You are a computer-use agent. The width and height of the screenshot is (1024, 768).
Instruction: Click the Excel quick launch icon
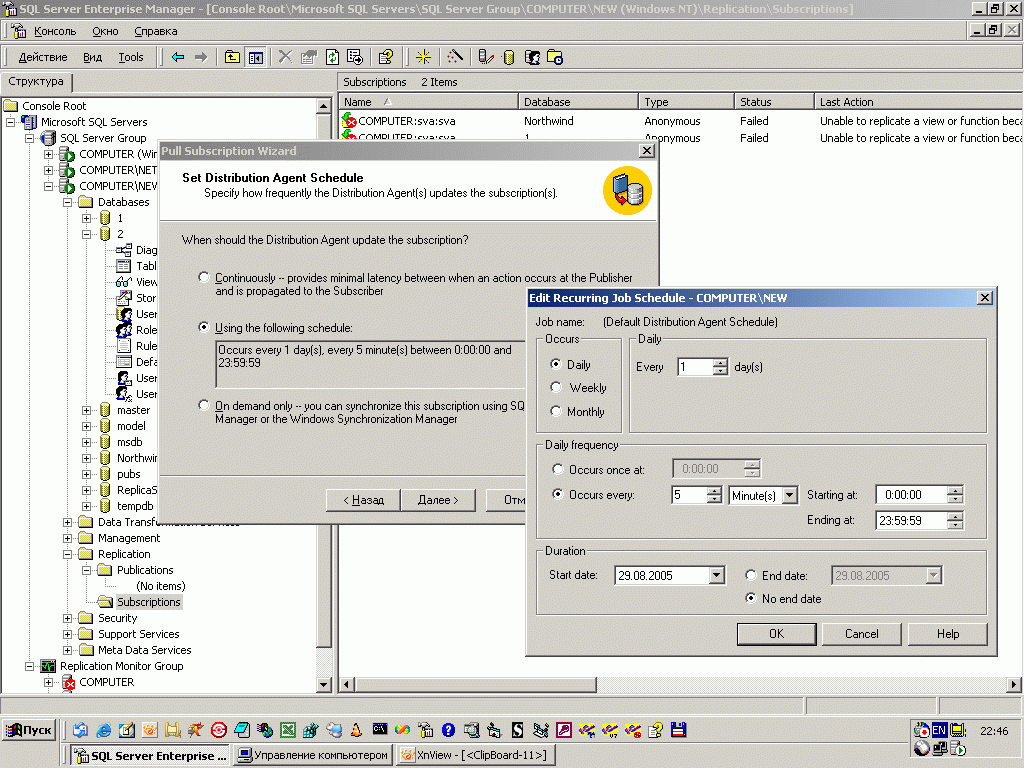[288, 730]
